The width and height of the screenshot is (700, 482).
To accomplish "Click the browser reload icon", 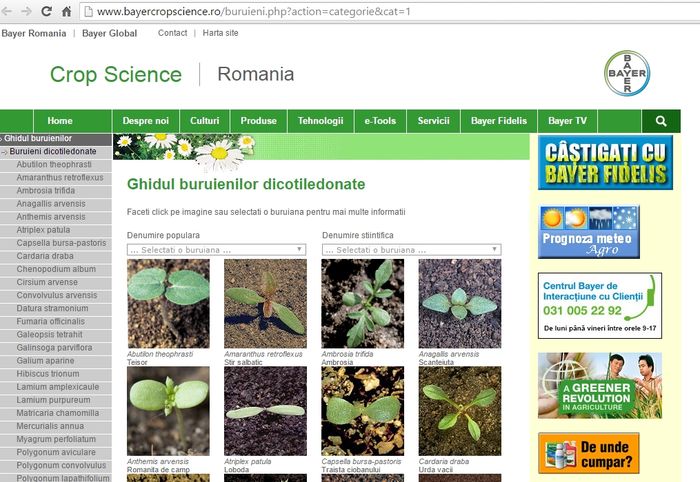I will point(46,11).
